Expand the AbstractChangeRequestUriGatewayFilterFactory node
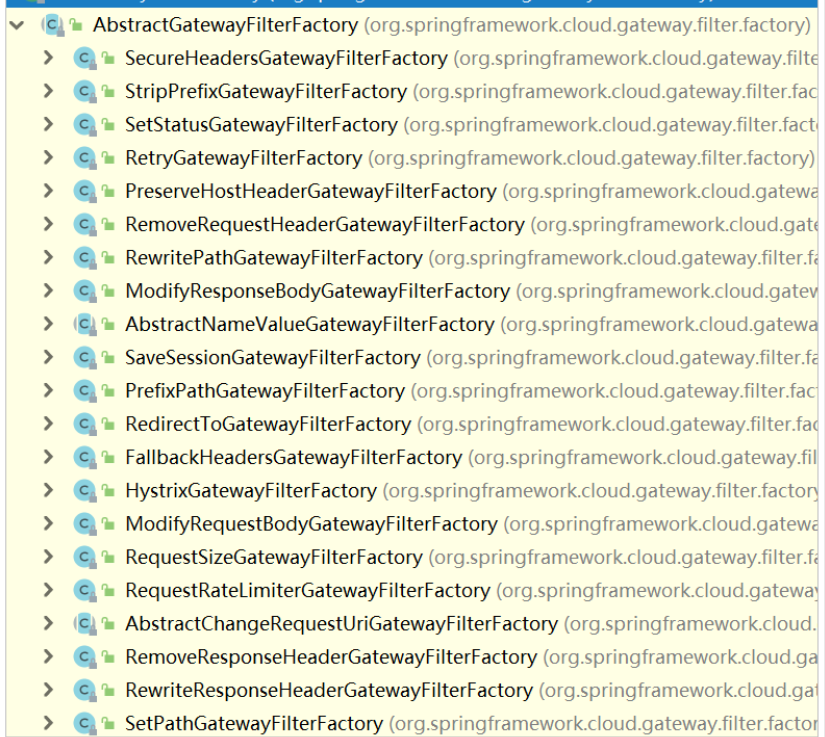Screen dimensions: 825x737 [48, 623]
